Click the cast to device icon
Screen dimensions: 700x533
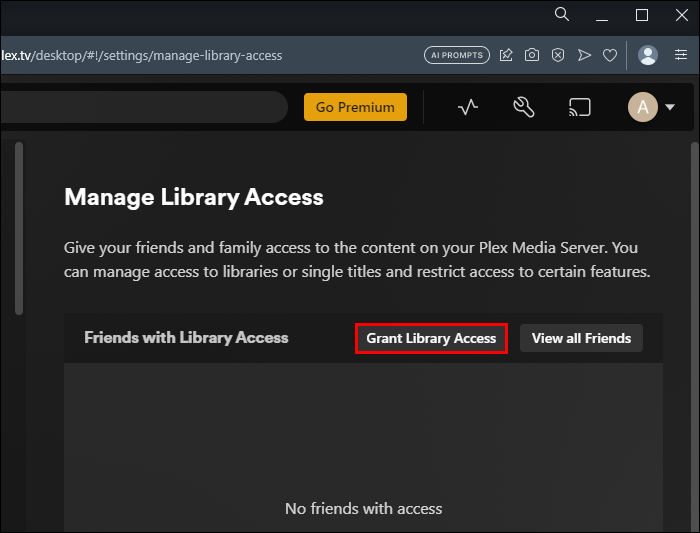pos(579,107)
